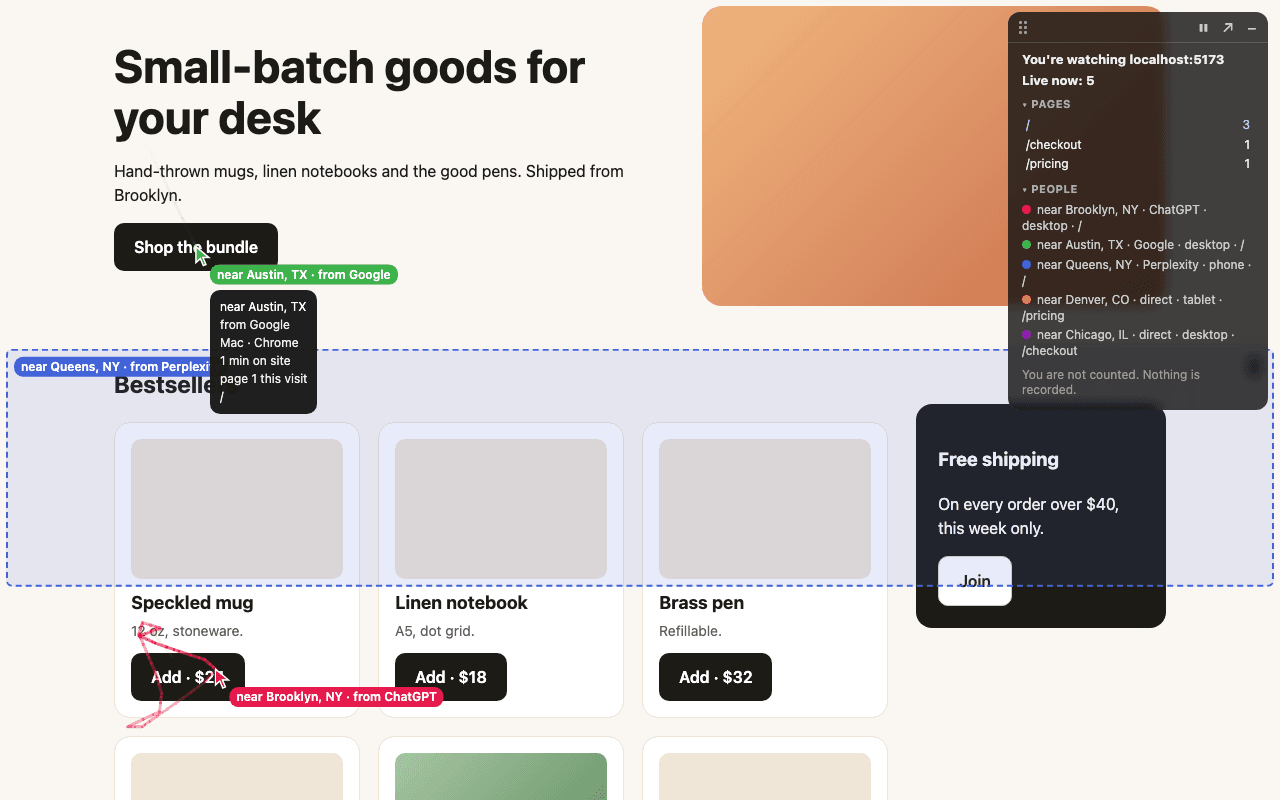Click the red dot beside Brooklyn visitor

[x=1026, y=210]
